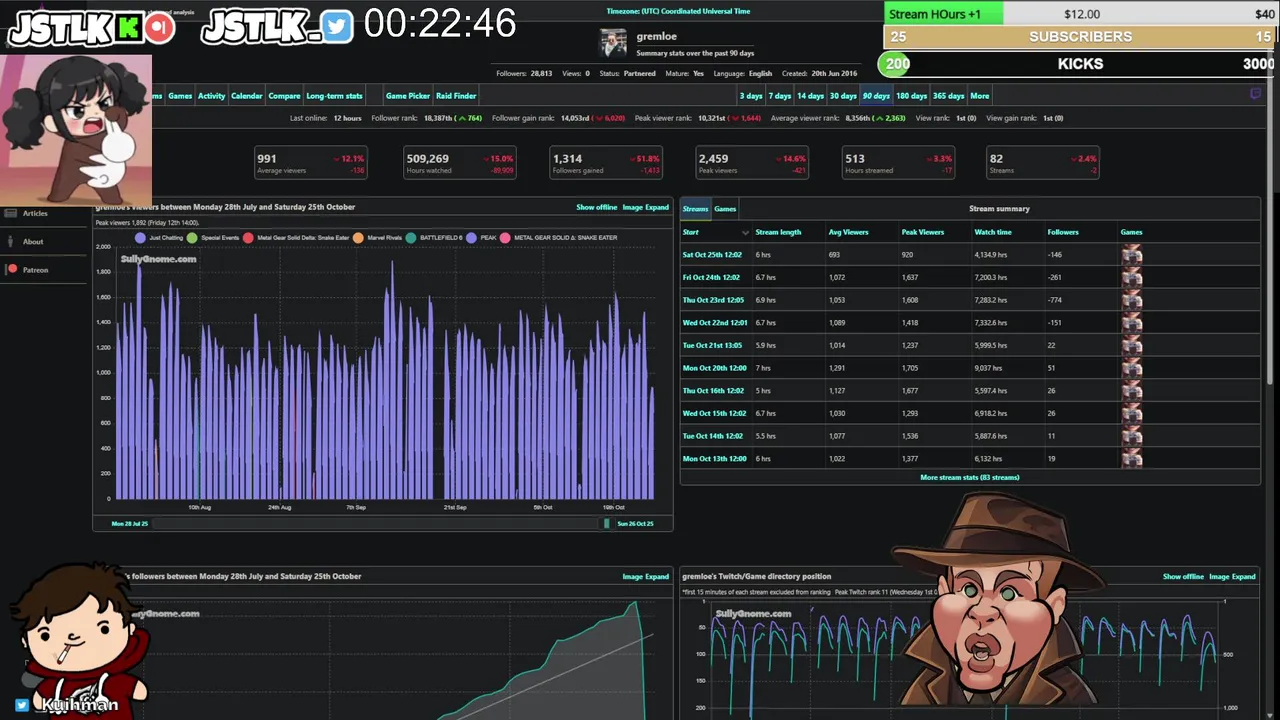Open the Calendar menu tab
The height and width of the screenshot is (720, 1280).
tap(246, 96)
